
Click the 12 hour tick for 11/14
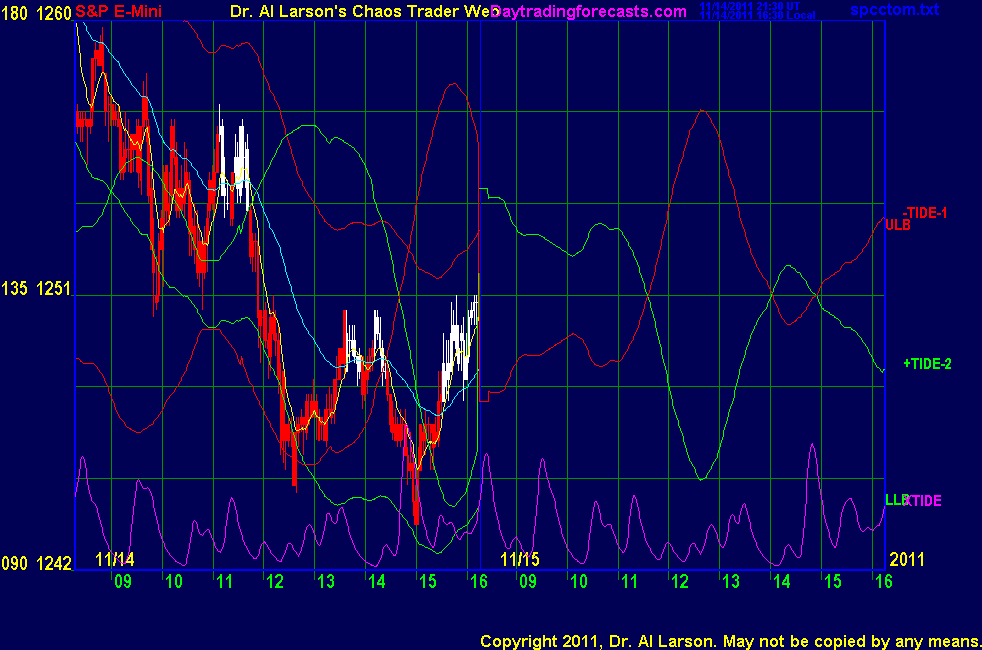[x=274, y=581]
